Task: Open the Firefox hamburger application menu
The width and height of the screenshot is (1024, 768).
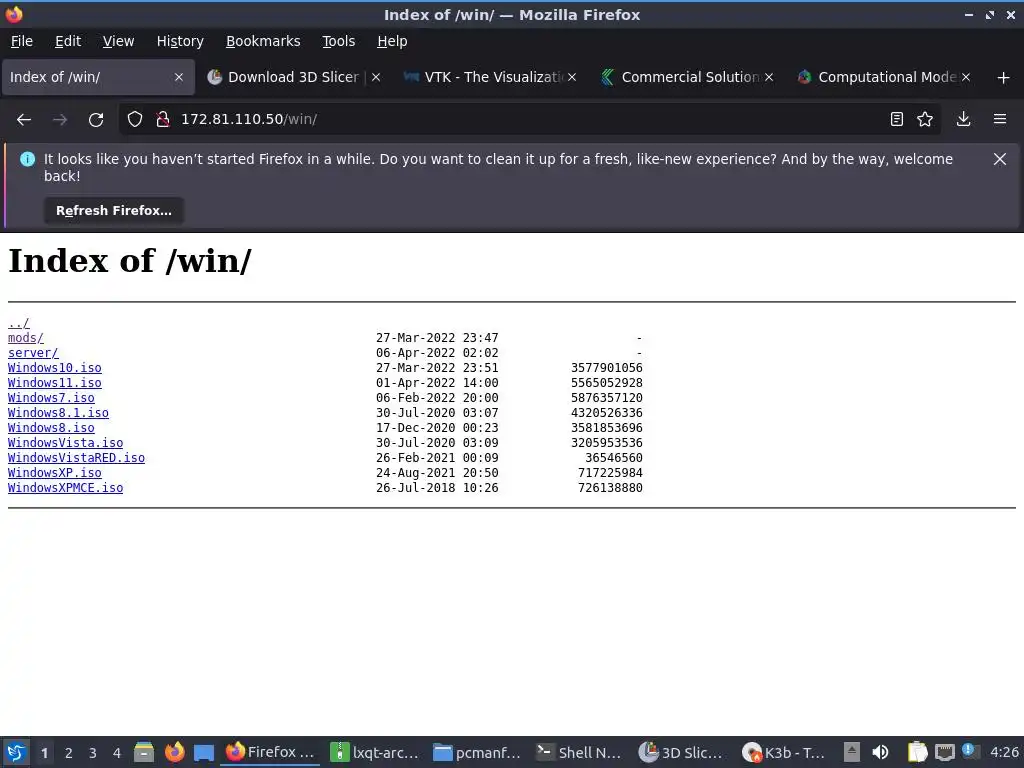Action: (x=1000, y=119)
